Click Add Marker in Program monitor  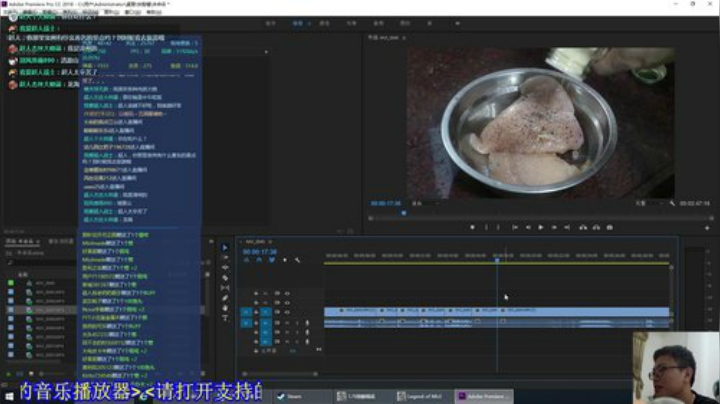click(x=472, y=227)
